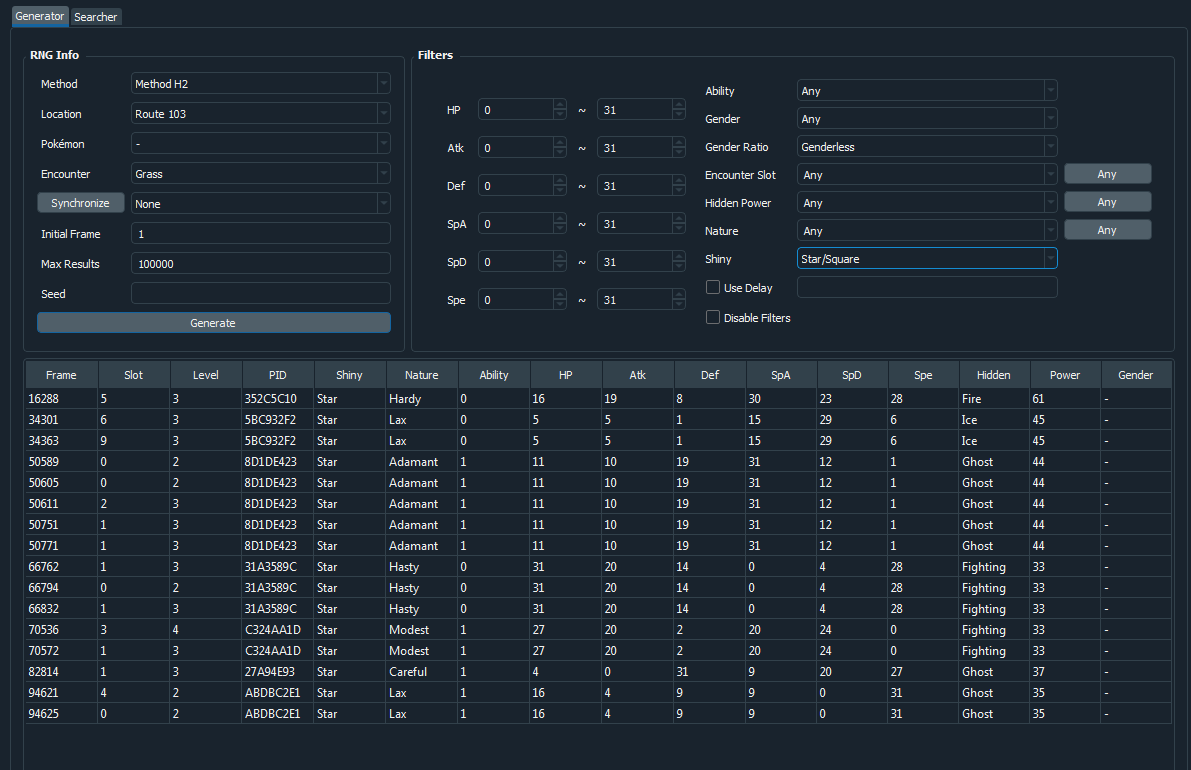This screenshot has width=1191, height=770.
Task: Select the Generator tab
Action: click(x=40, y=17)
